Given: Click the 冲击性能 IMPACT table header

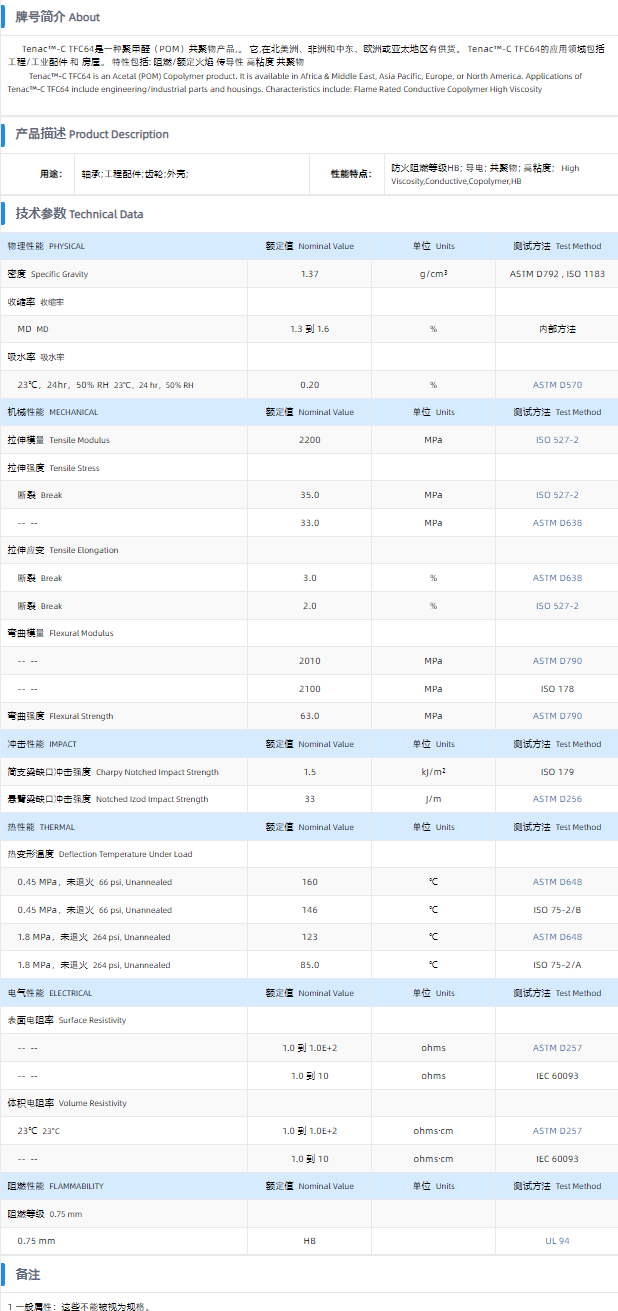Looking at the screenshot, I should [x=42, y=744].
